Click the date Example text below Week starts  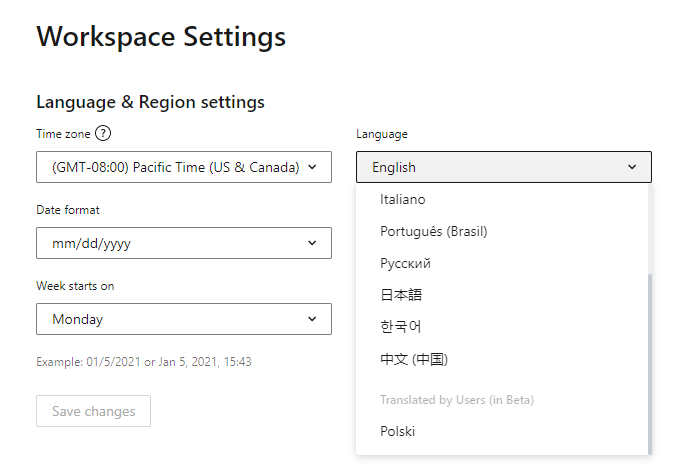click(144, 361)
